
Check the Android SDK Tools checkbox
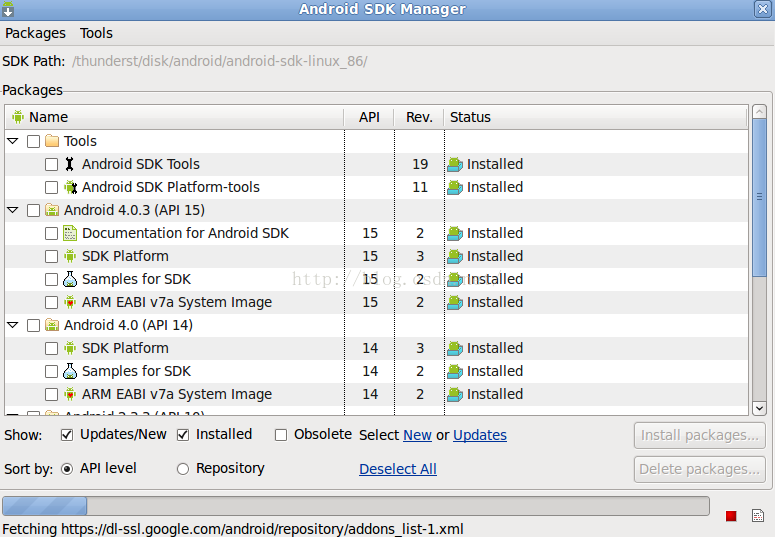coord(51,164)
